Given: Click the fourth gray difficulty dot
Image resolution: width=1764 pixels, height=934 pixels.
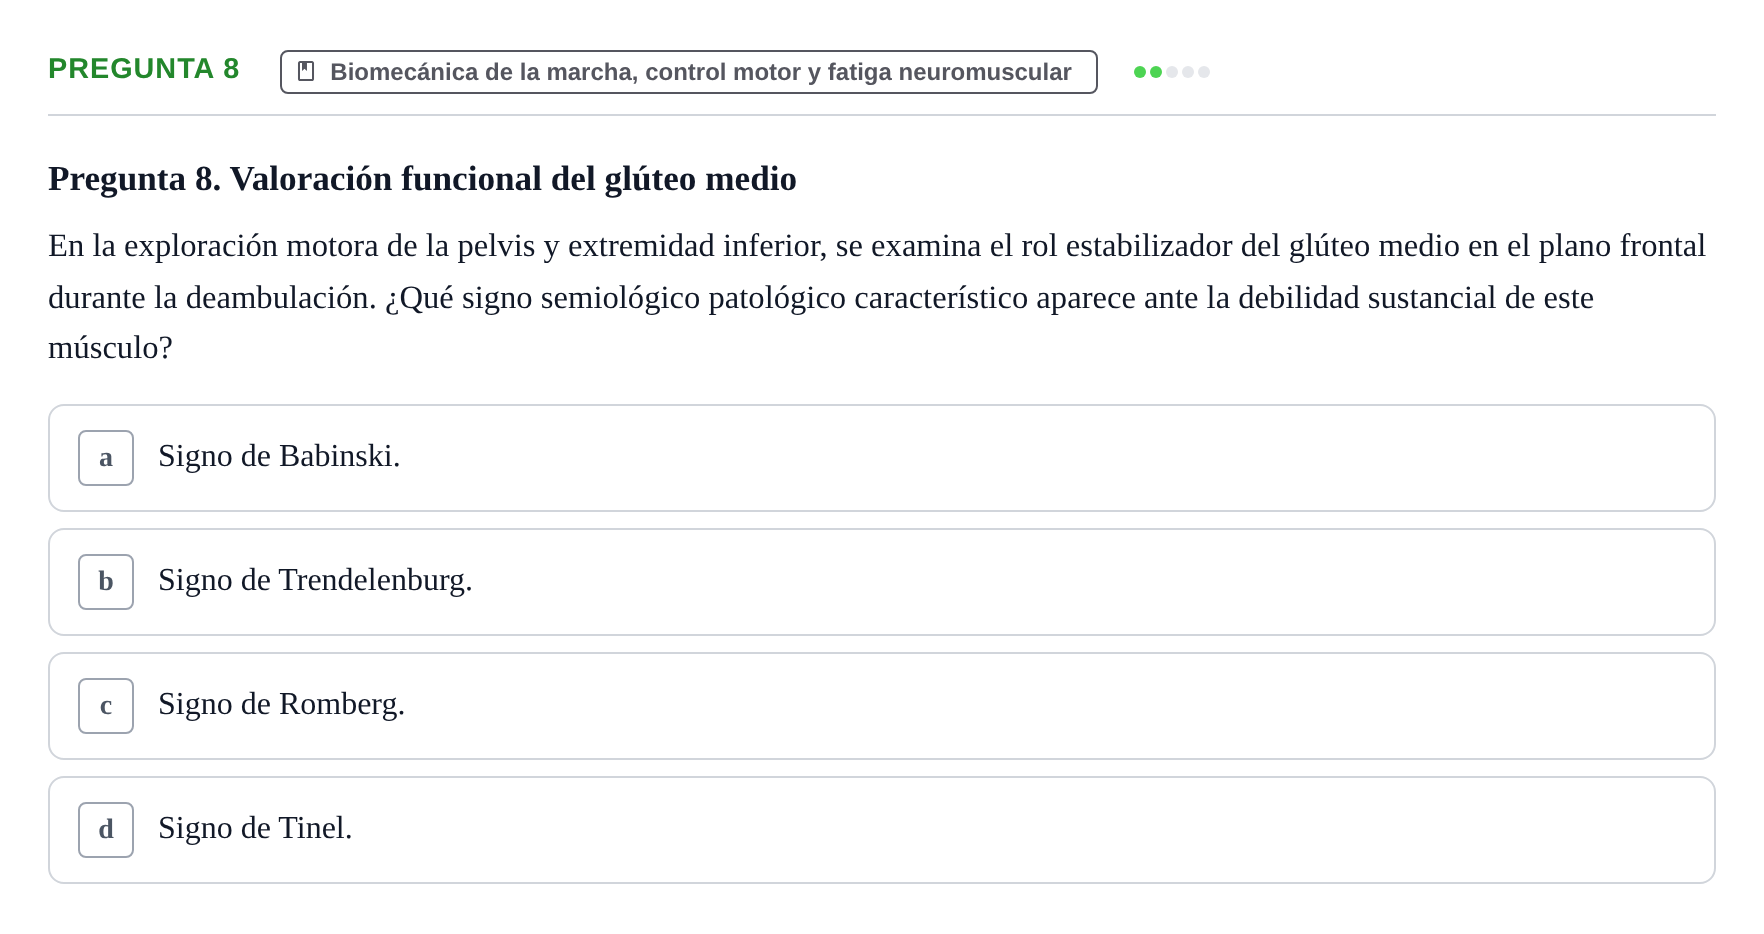Looking at the screenshot, I should [x=1188, y=72].
